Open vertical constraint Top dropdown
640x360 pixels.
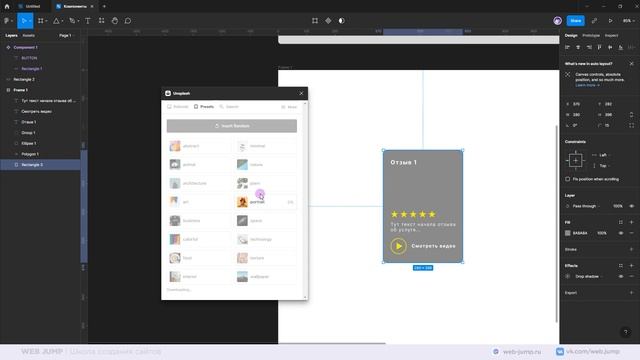(x=602, y=166)
